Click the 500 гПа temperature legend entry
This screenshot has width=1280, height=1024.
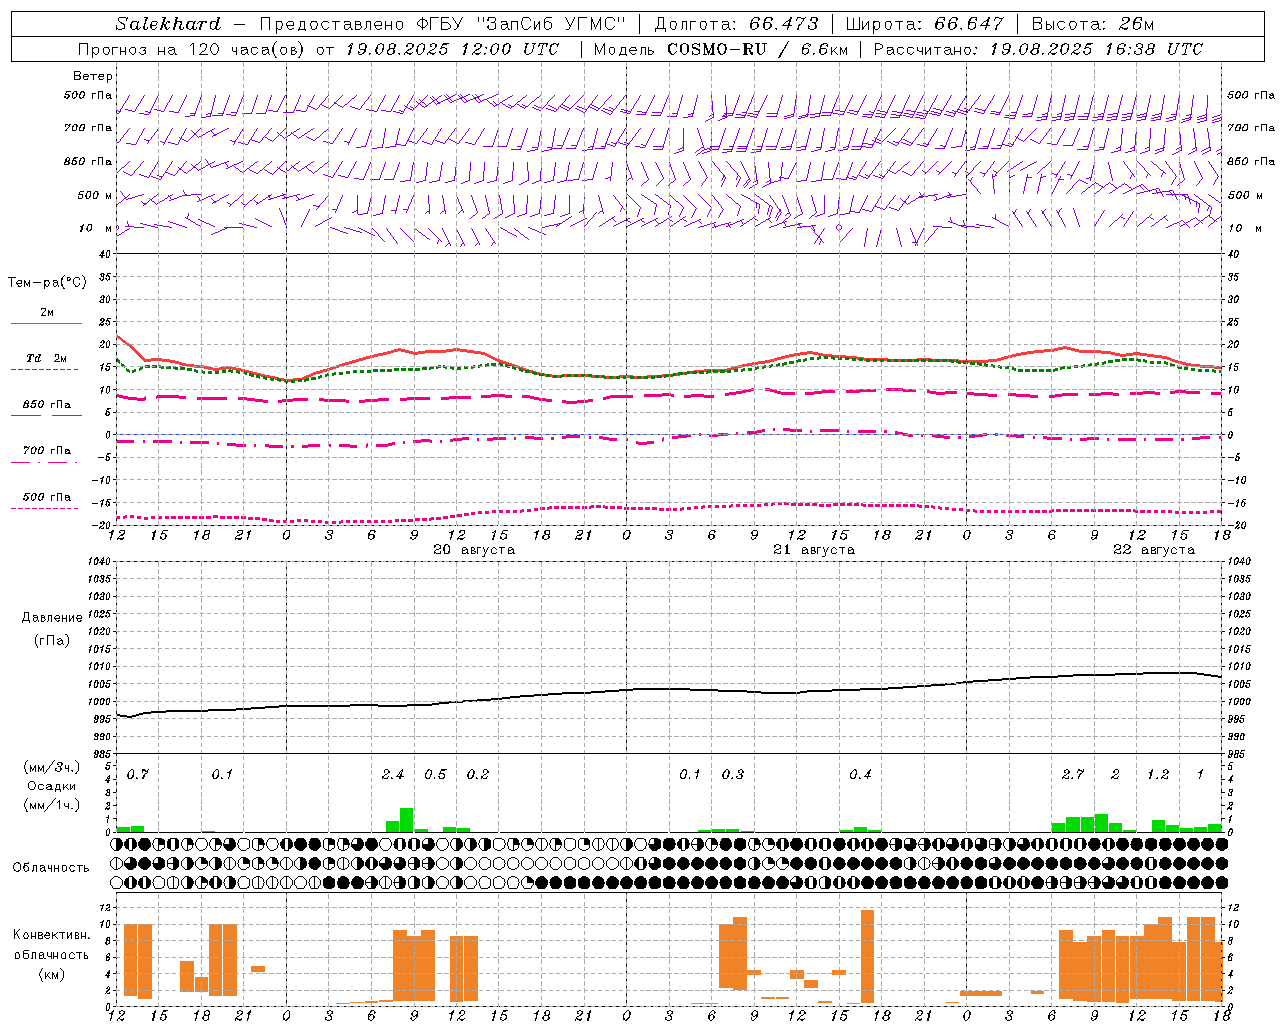[x=47, y=497]
